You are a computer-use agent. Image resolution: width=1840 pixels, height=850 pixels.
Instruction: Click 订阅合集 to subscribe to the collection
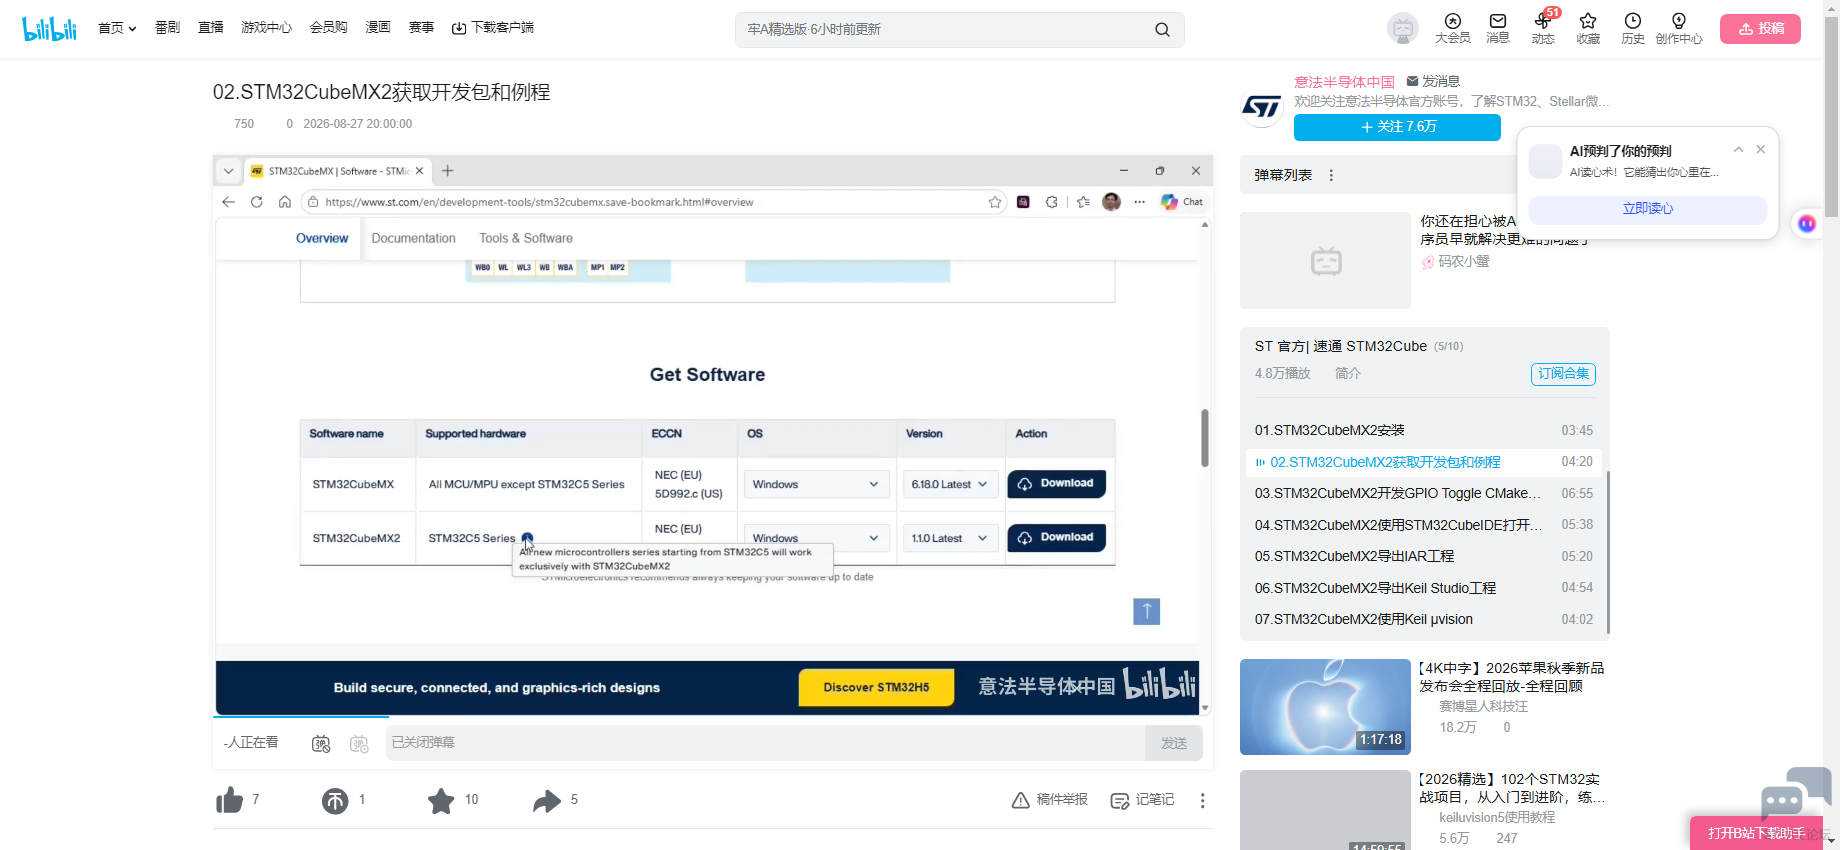pyautogui.click(x=1563, y=374)
